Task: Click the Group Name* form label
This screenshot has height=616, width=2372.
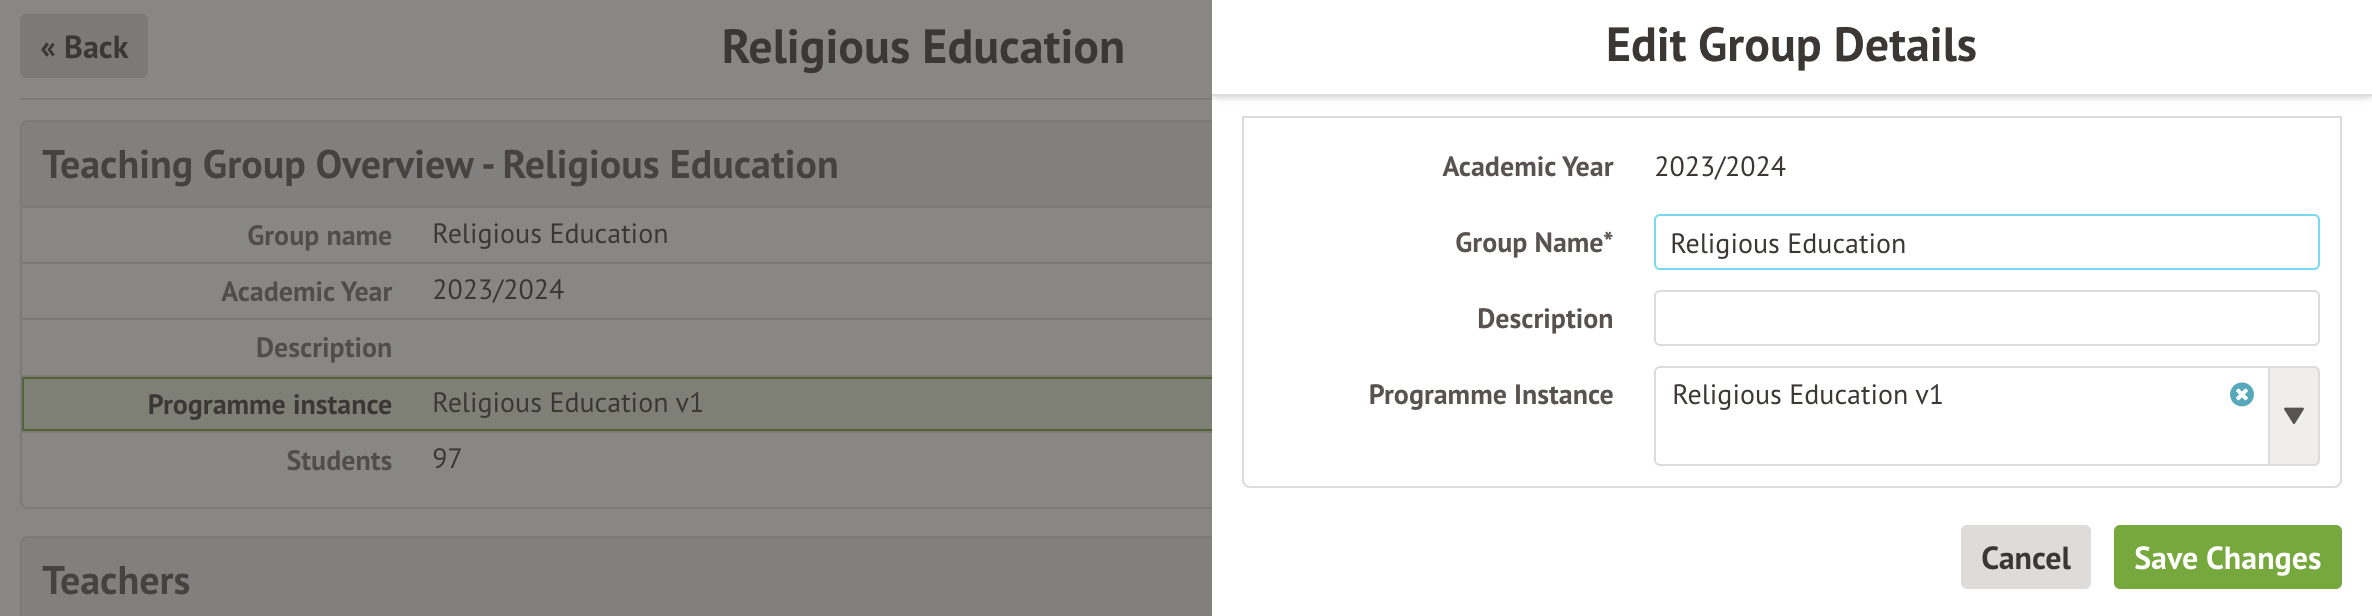Action: (1533, 243)
